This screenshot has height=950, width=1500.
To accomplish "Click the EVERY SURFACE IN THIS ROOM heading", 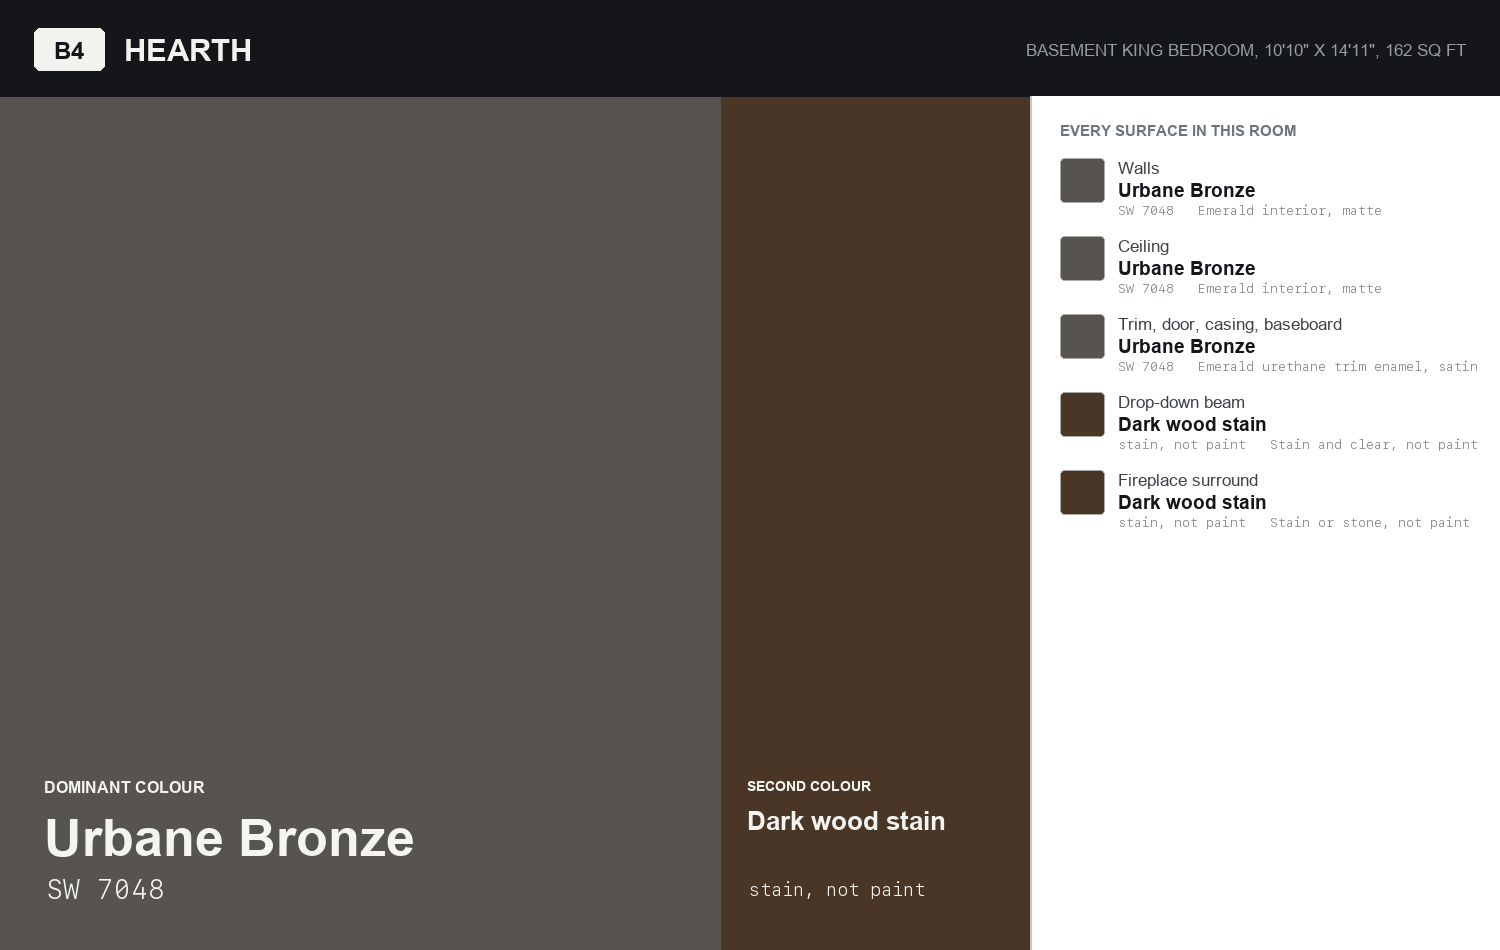I will pos(1178,131).
